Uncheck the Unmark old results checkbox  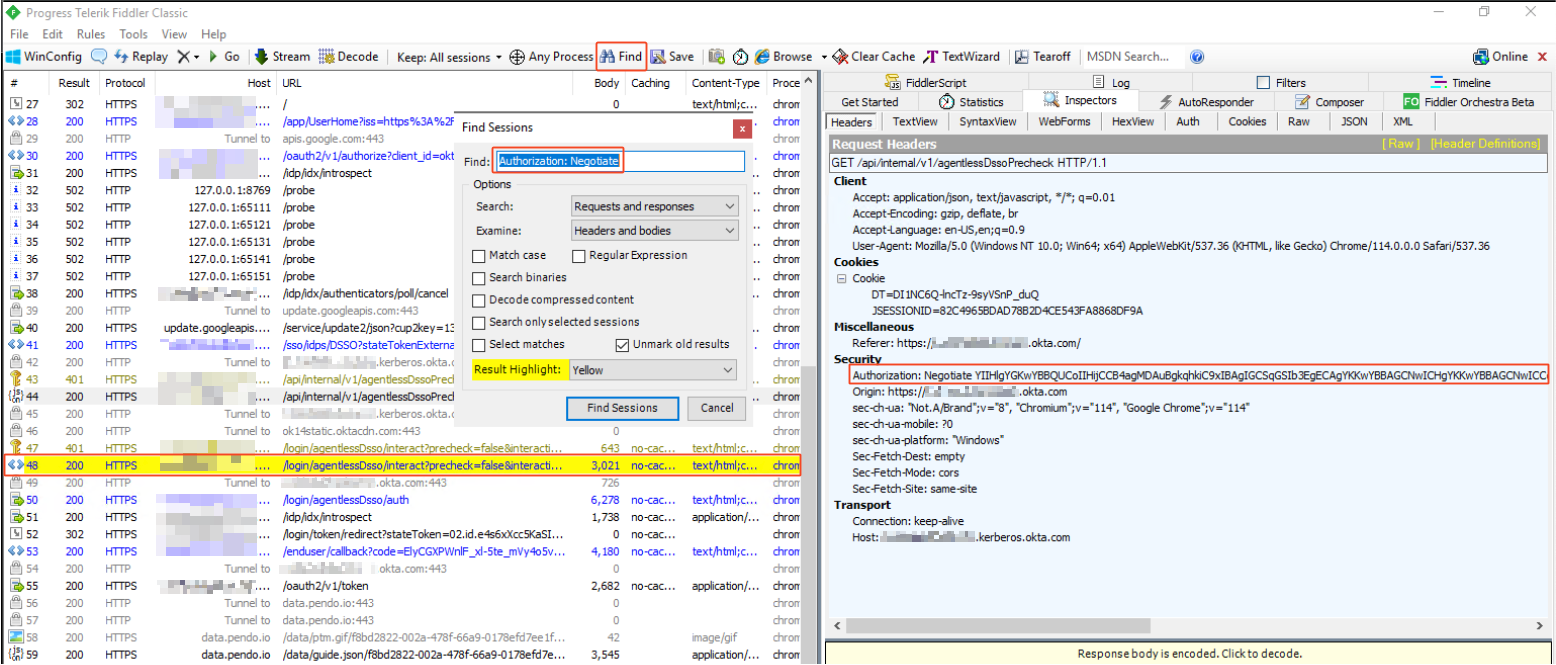pos(623,344)
